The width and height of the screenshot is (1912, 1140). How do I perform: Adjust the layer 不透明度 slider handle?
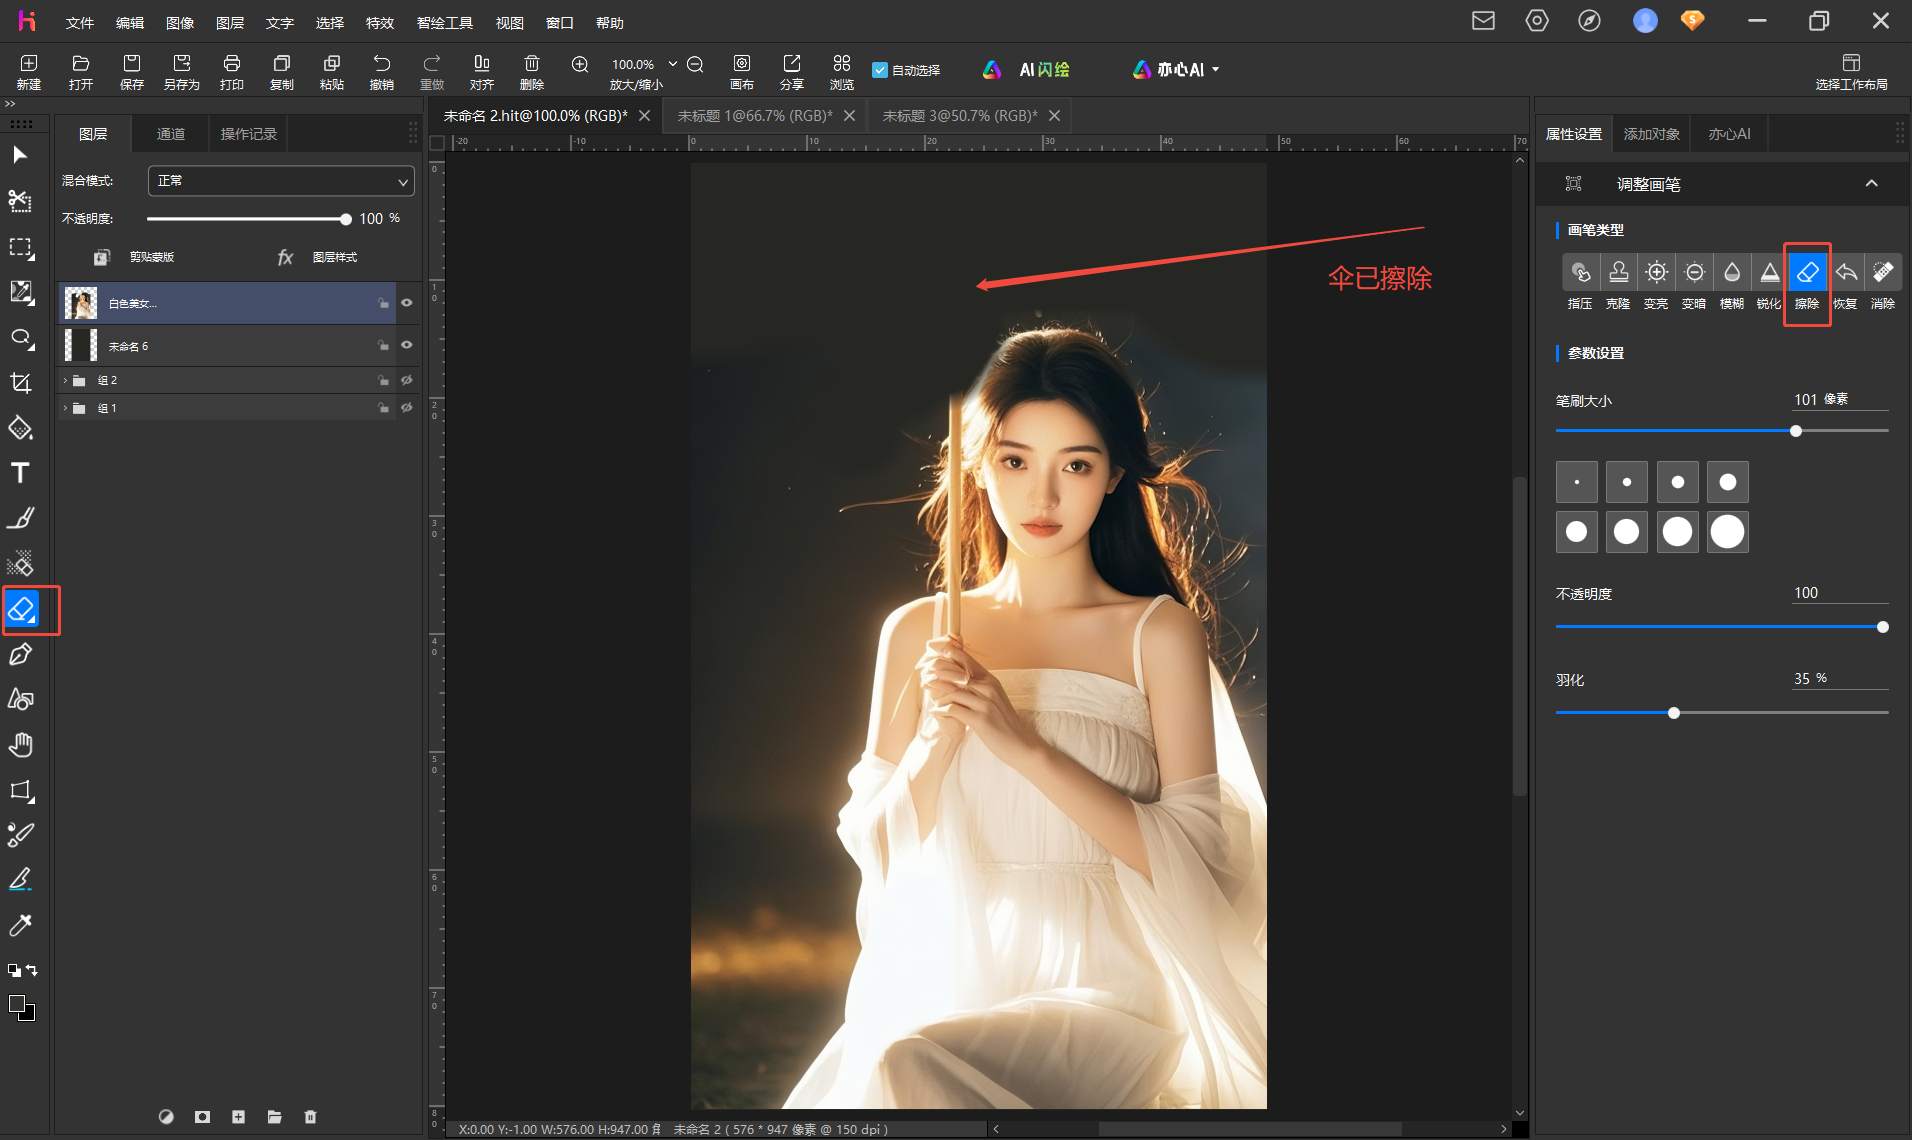(x=346, y=219)
